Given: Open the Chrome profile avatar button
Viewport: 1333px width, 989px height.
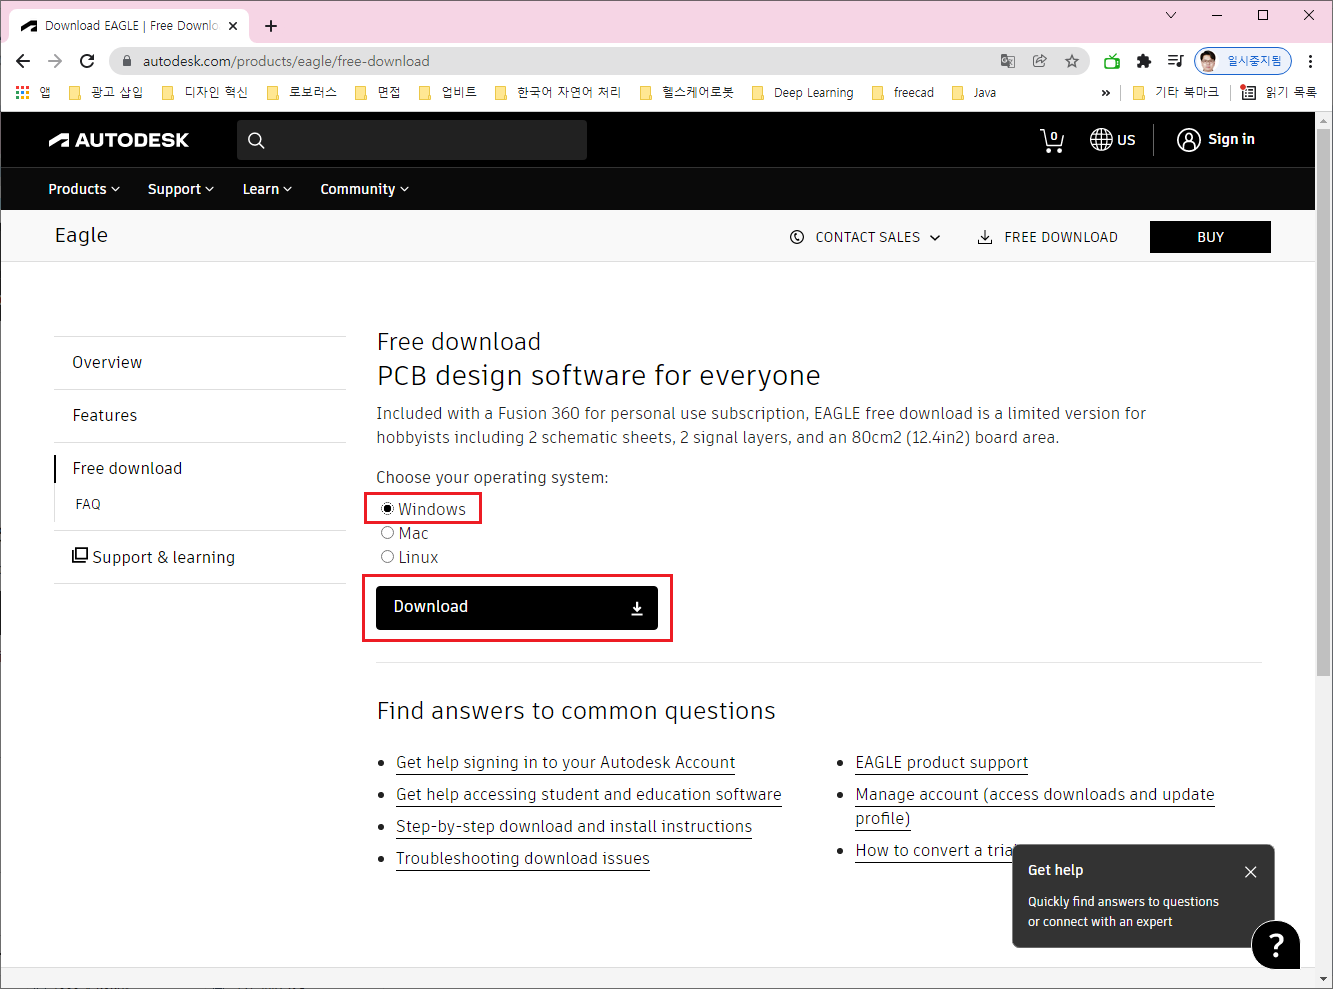Looking at the screenshot, I should tap(1243, 61).
